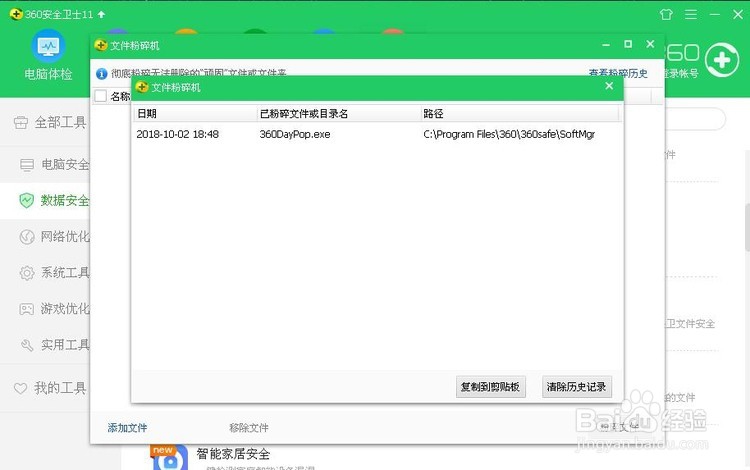The height and width of the screenshot is (470, 750).
Task: Click the upgrade arrow beside 360安全卫士11
Action: (101, 14)
